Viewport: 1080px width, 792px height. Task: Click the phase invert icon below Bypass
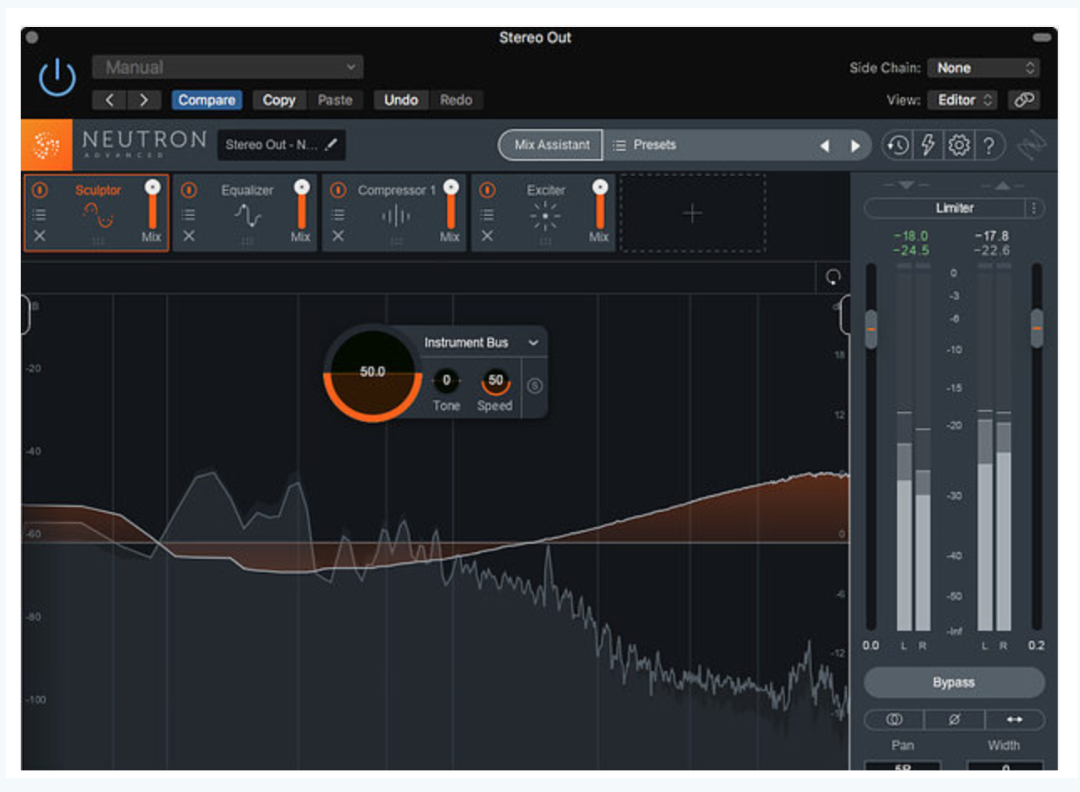coord(953,720)
